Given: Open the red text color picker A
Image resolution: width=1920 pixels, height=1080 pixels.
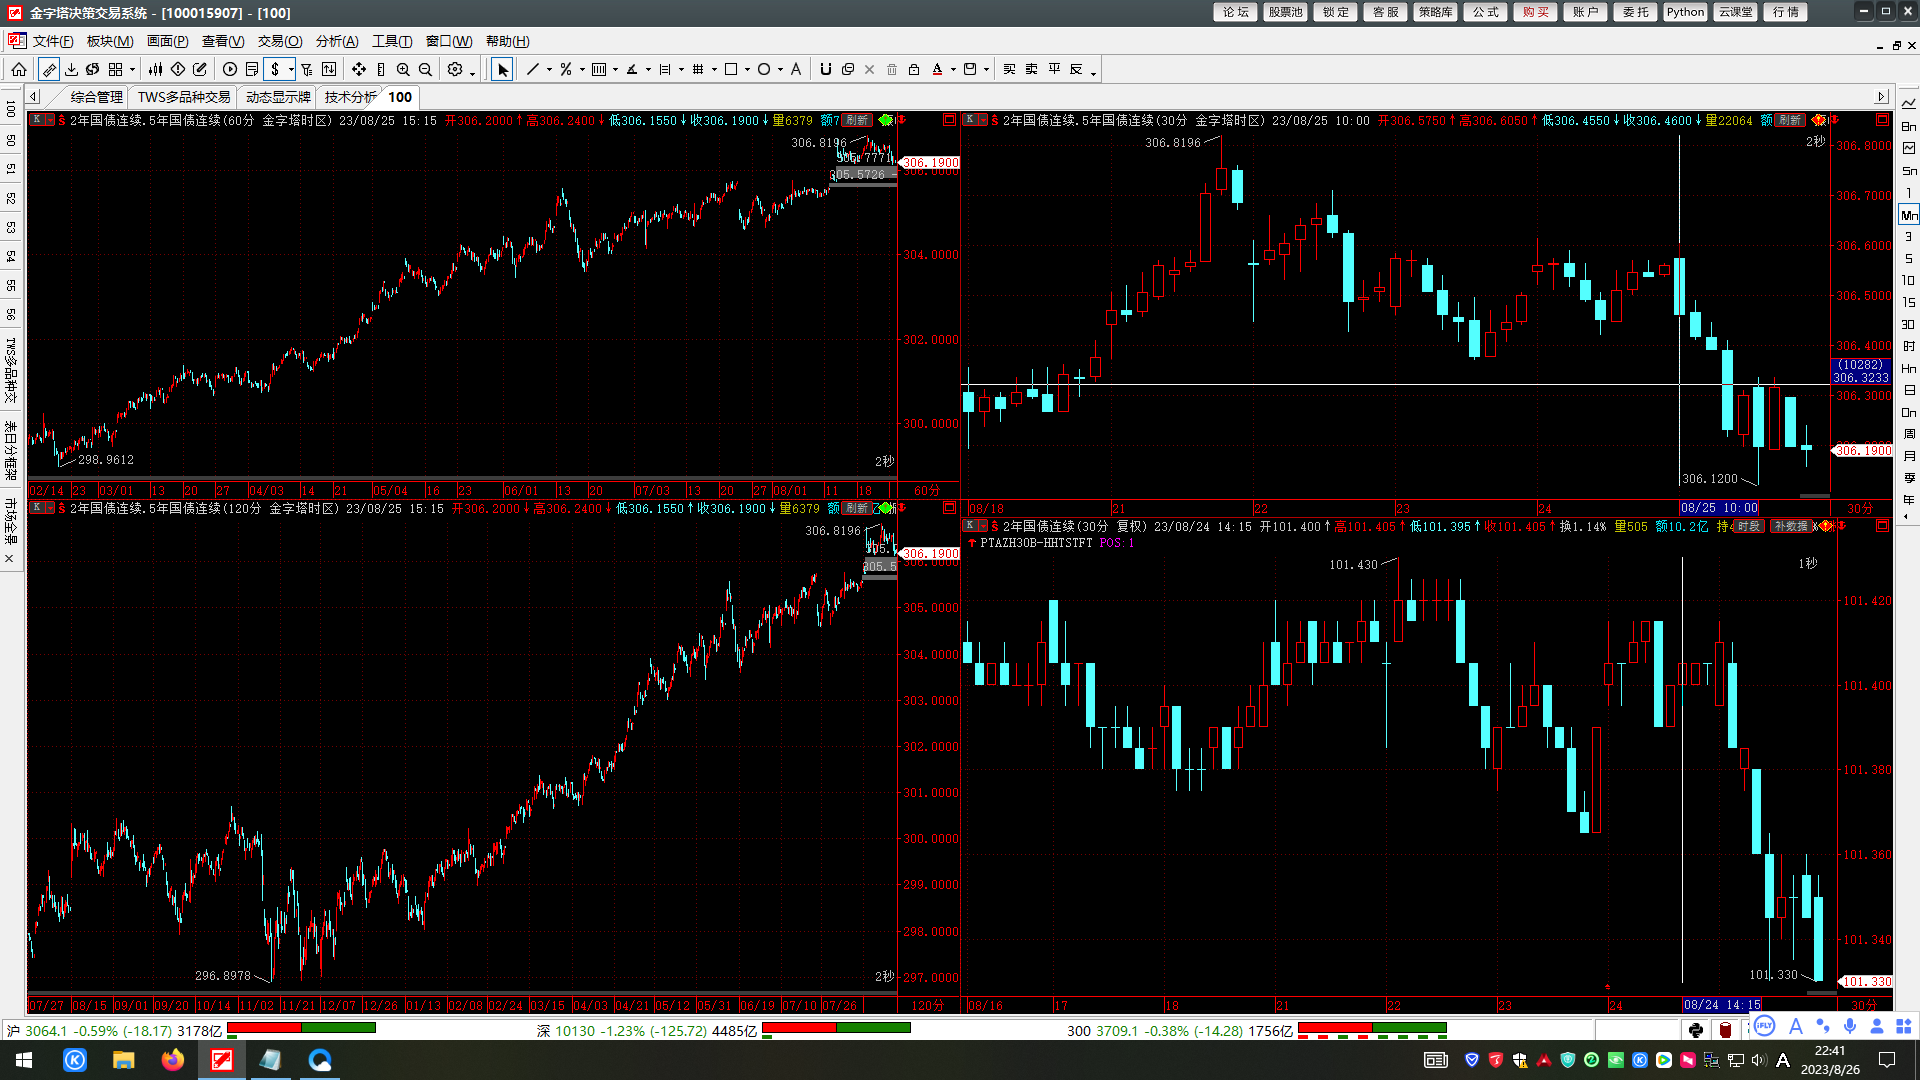Looking at the screenshot, I should click(x=937, y=69).
